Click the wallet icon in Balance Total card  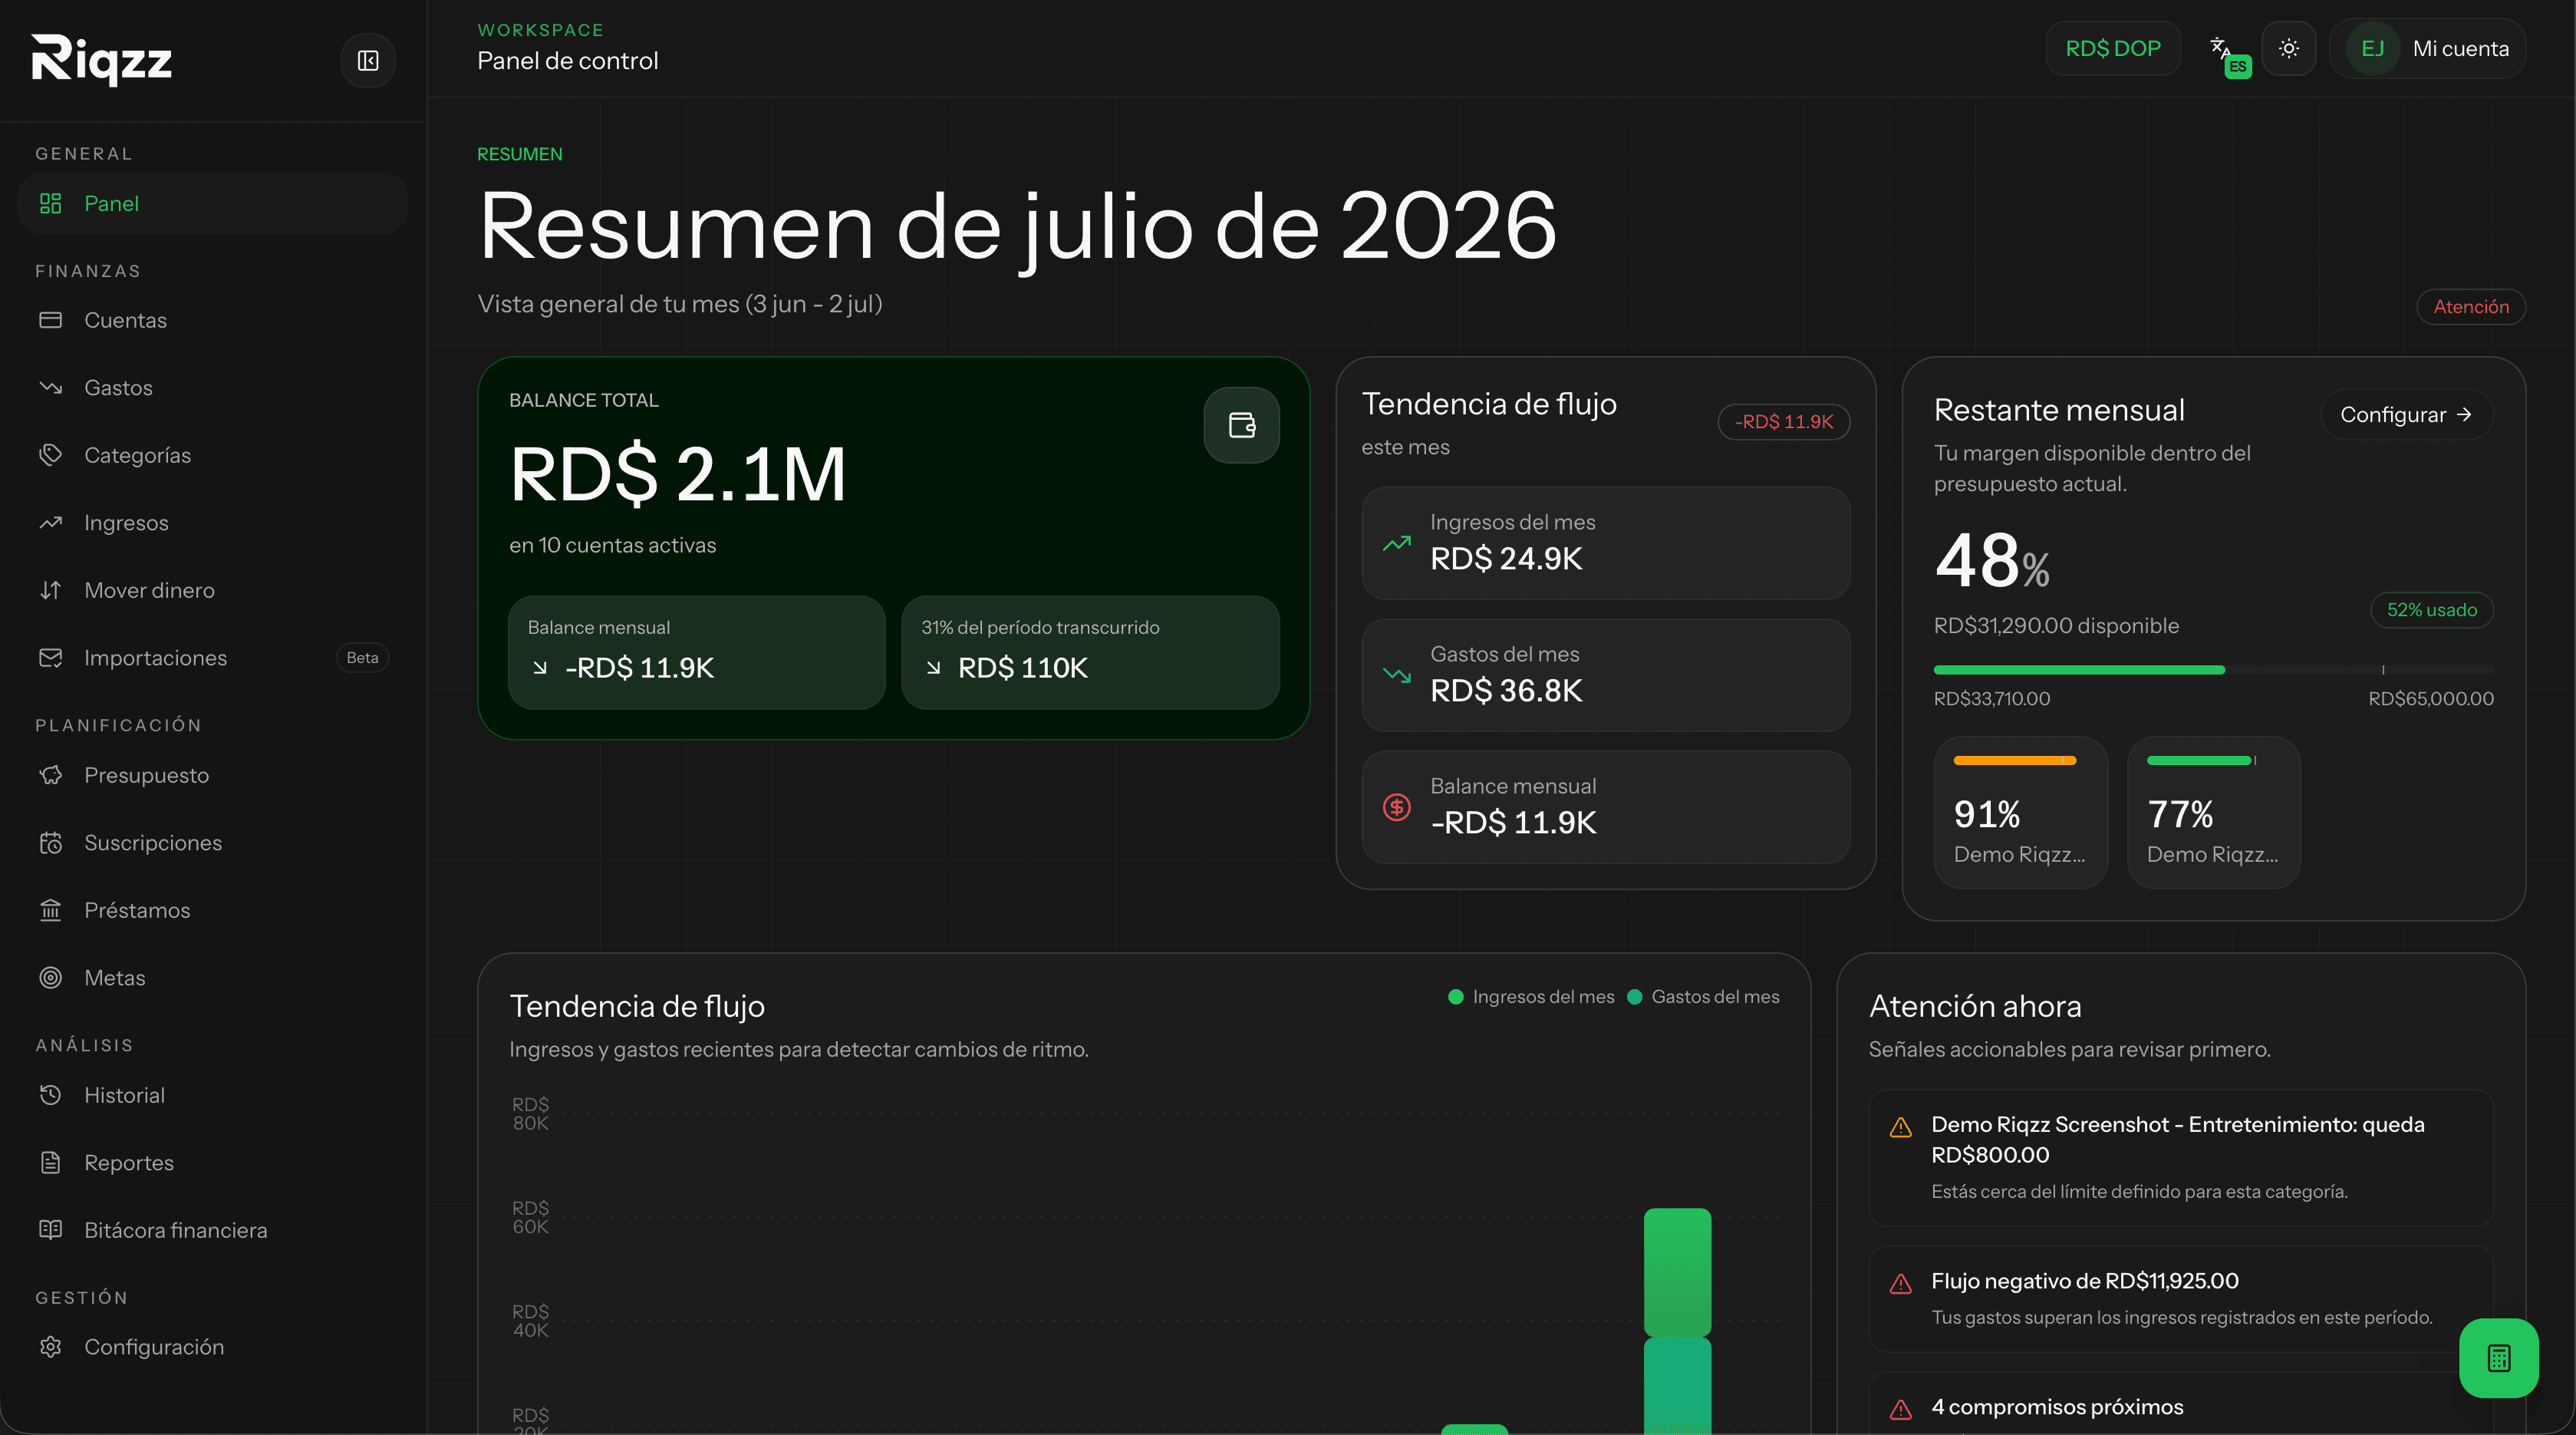1241,425
